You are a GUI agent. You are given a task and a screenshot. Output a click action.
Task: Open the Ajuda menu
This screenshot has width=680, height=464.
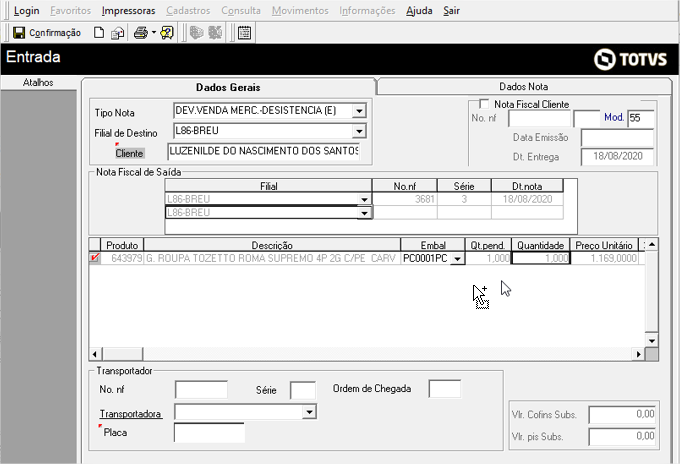[x=419, y=11]
